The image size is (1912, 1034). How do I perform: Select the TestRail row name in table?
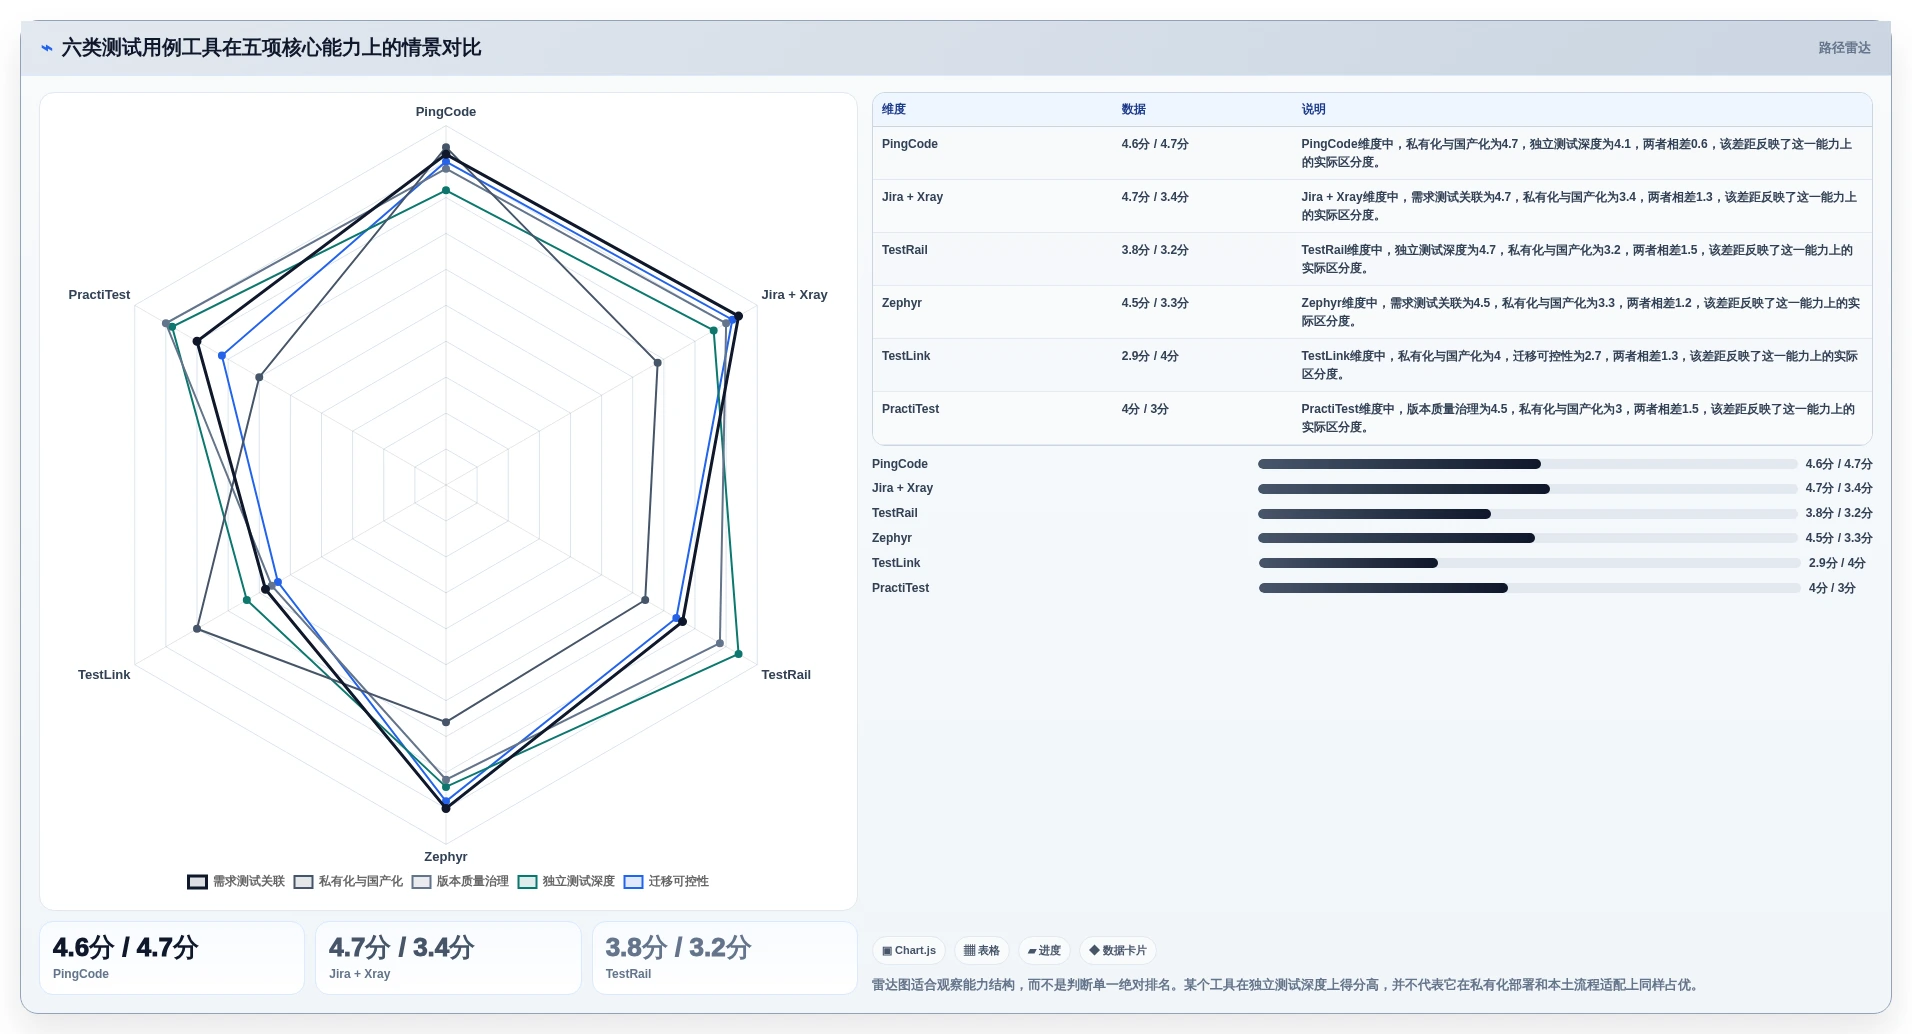pyautogui.click(x=905, y=250)
